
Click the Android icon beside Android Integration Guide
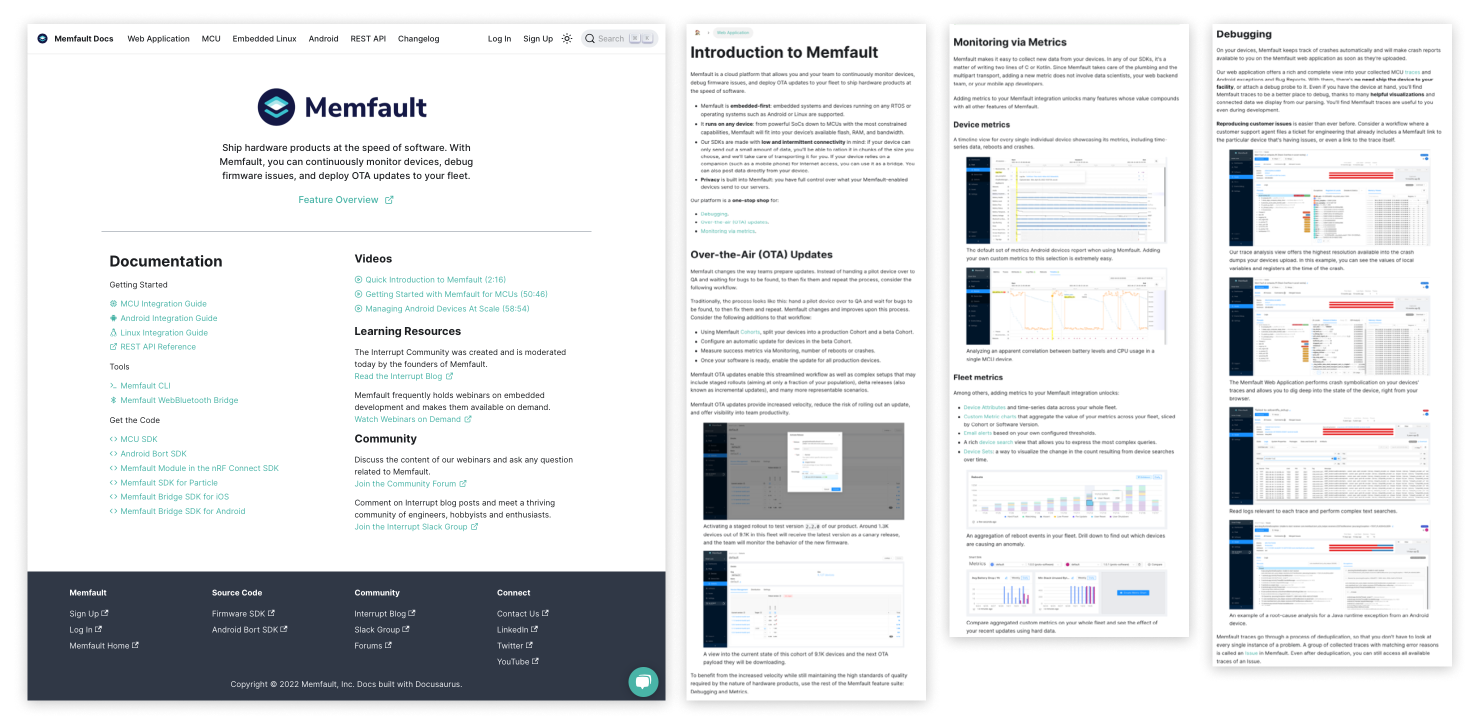[x=114, y=318]
